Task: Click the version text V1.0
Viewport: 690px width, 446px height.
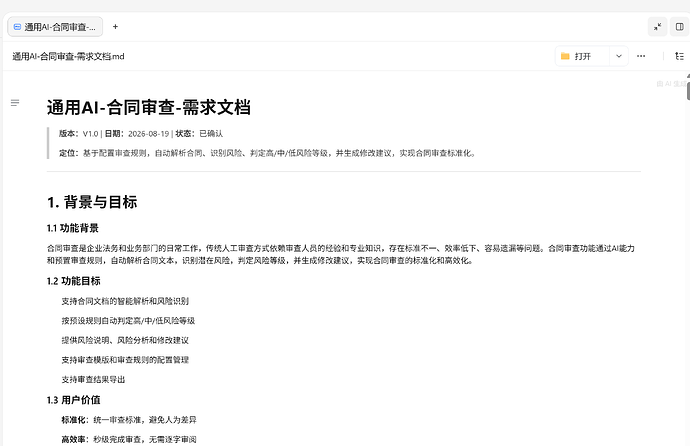Action: pos(90,134)
